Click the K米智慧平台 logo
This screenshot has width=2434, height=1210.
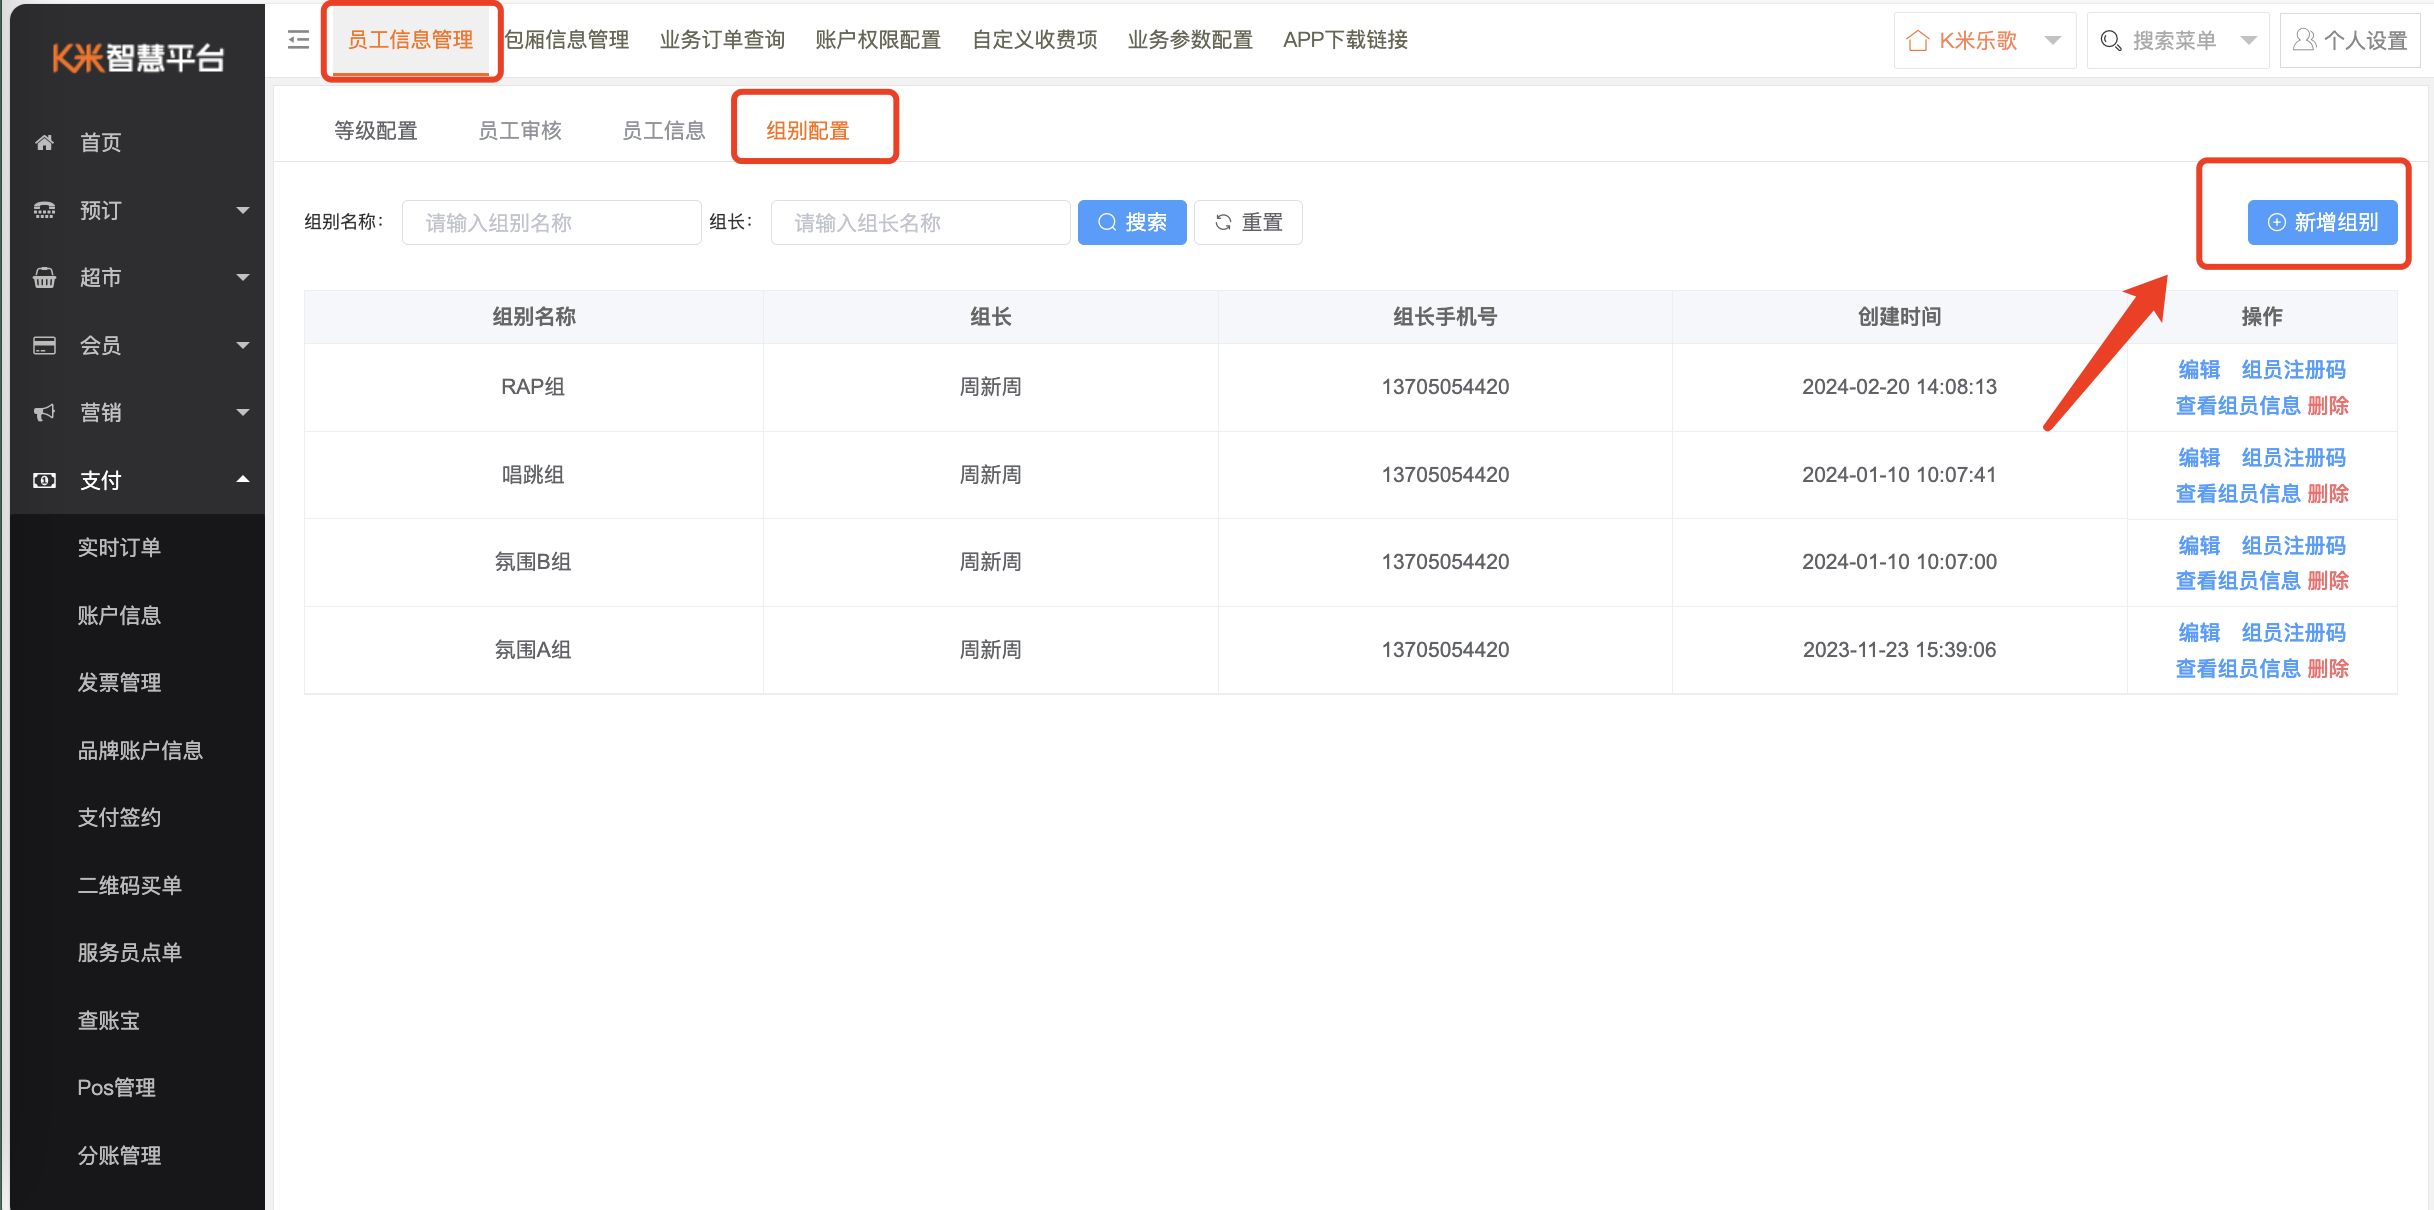point(138,58)
